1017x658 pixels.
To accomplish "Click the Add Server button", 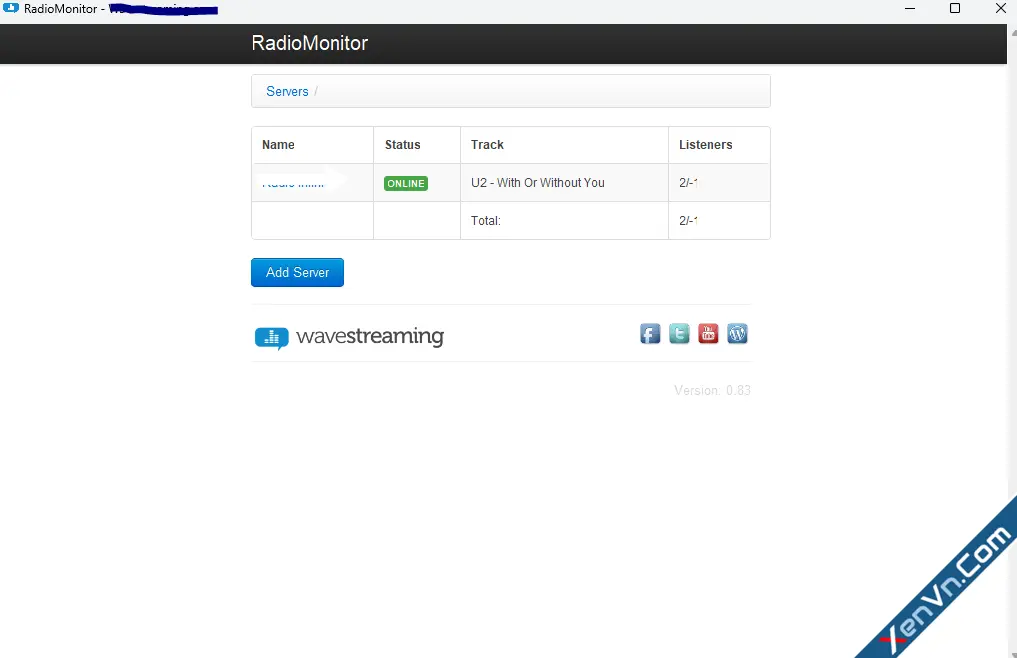I will click(297, 273).
